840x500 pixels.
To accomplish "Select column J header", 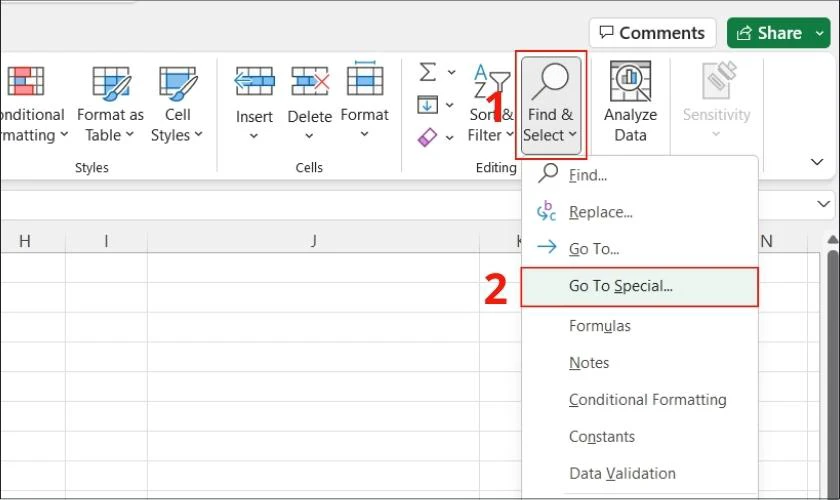I will [313, 241].
